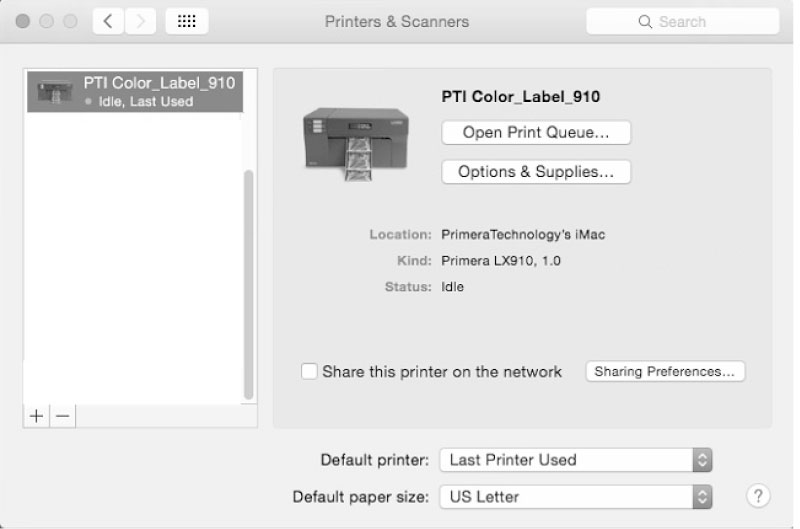Screen dimensions: 800x529
Task: Add a printer with the plus button
Action: click(36, 416)
